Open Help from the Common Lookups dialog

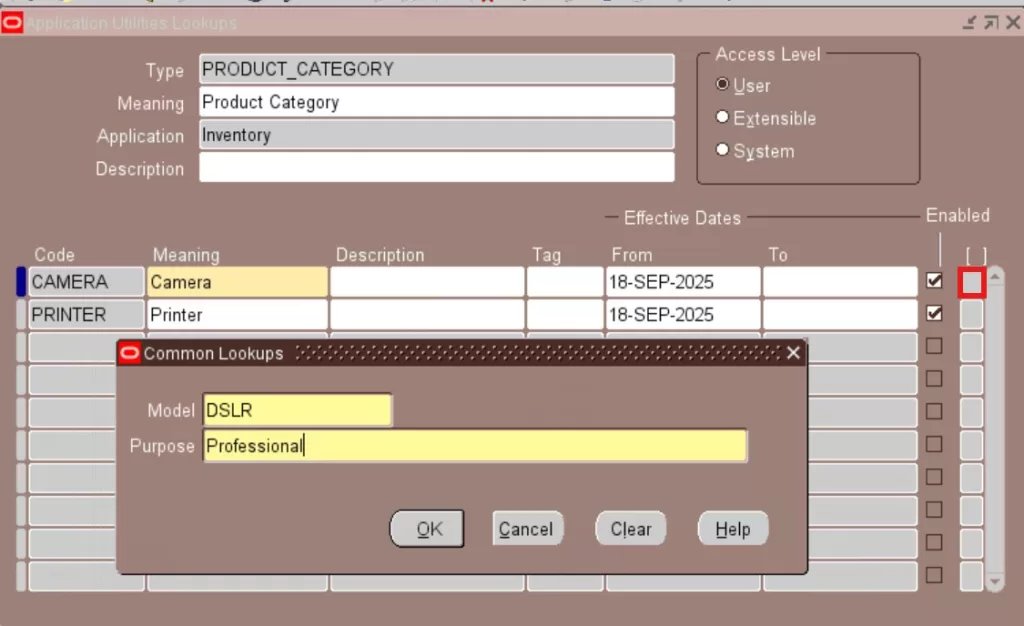point(732,529)
